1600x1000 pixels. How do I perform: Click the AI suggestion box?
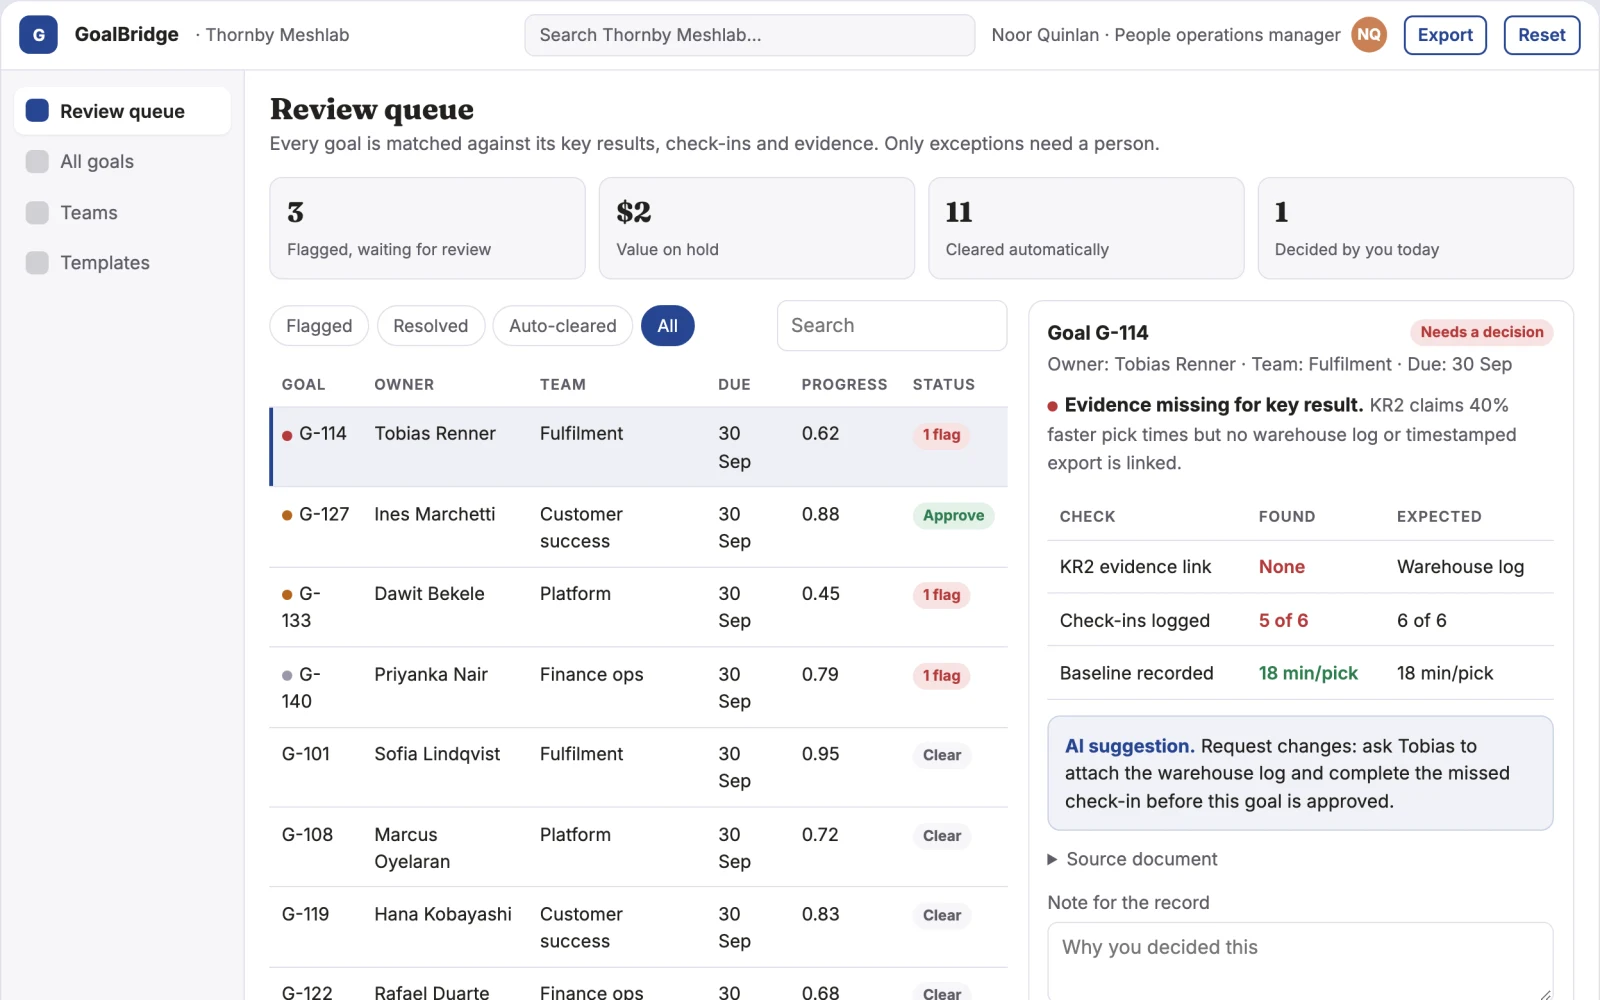[1300, 773]
